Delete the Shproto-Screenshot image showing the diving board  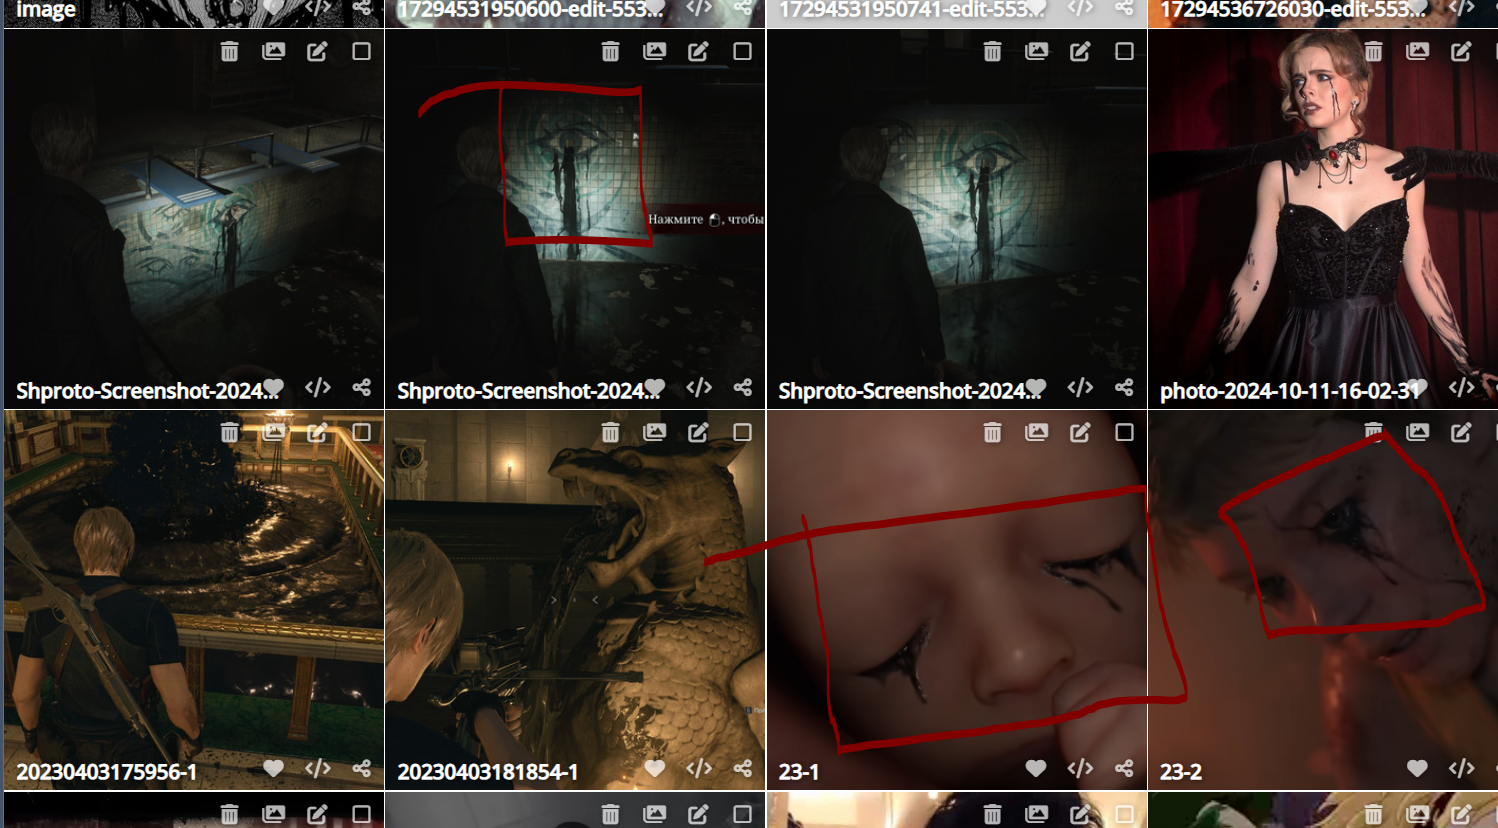[x=229, y=51]
